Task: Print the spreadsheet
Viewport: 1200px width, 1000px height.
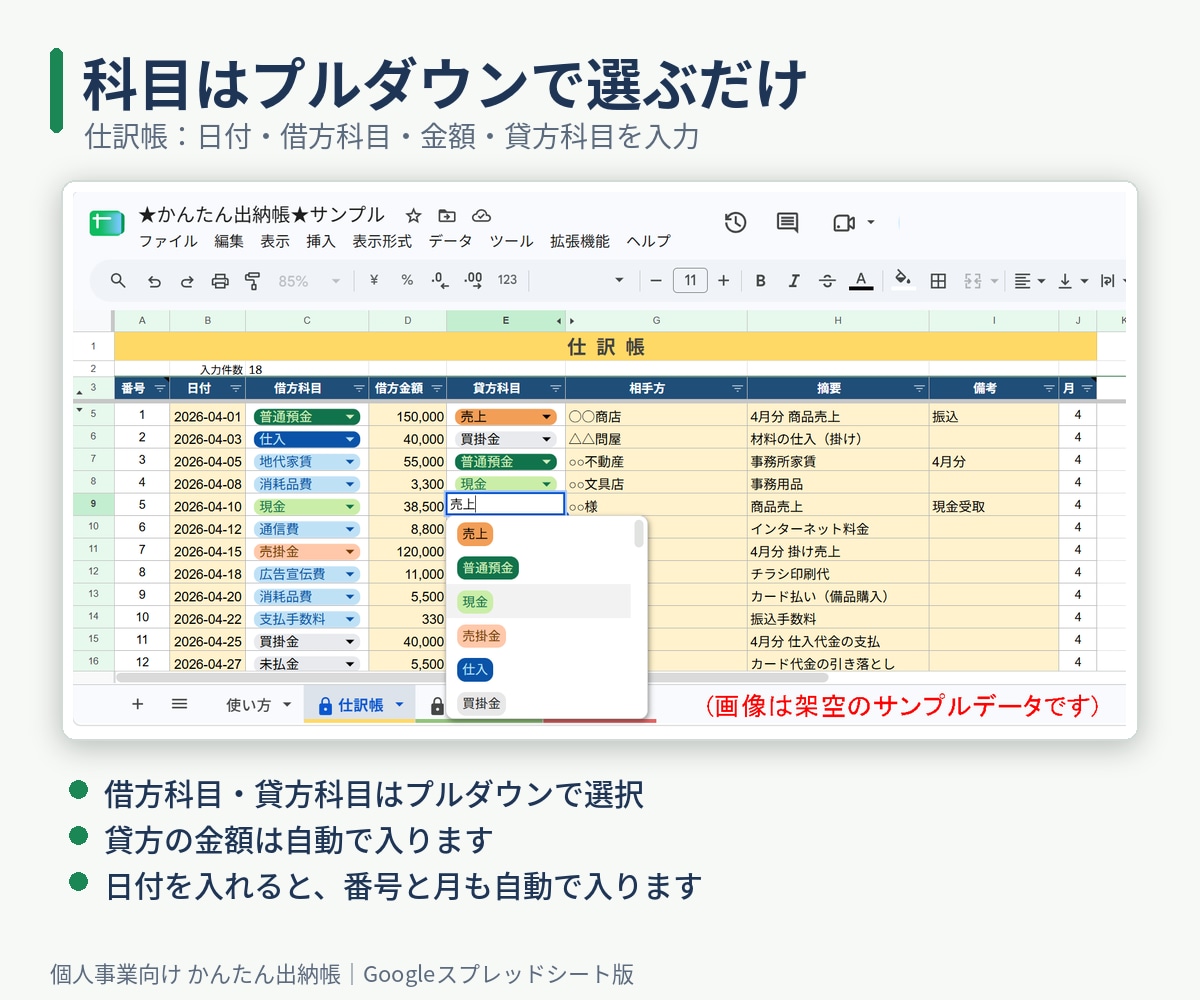Action: [x=220, y=281]
